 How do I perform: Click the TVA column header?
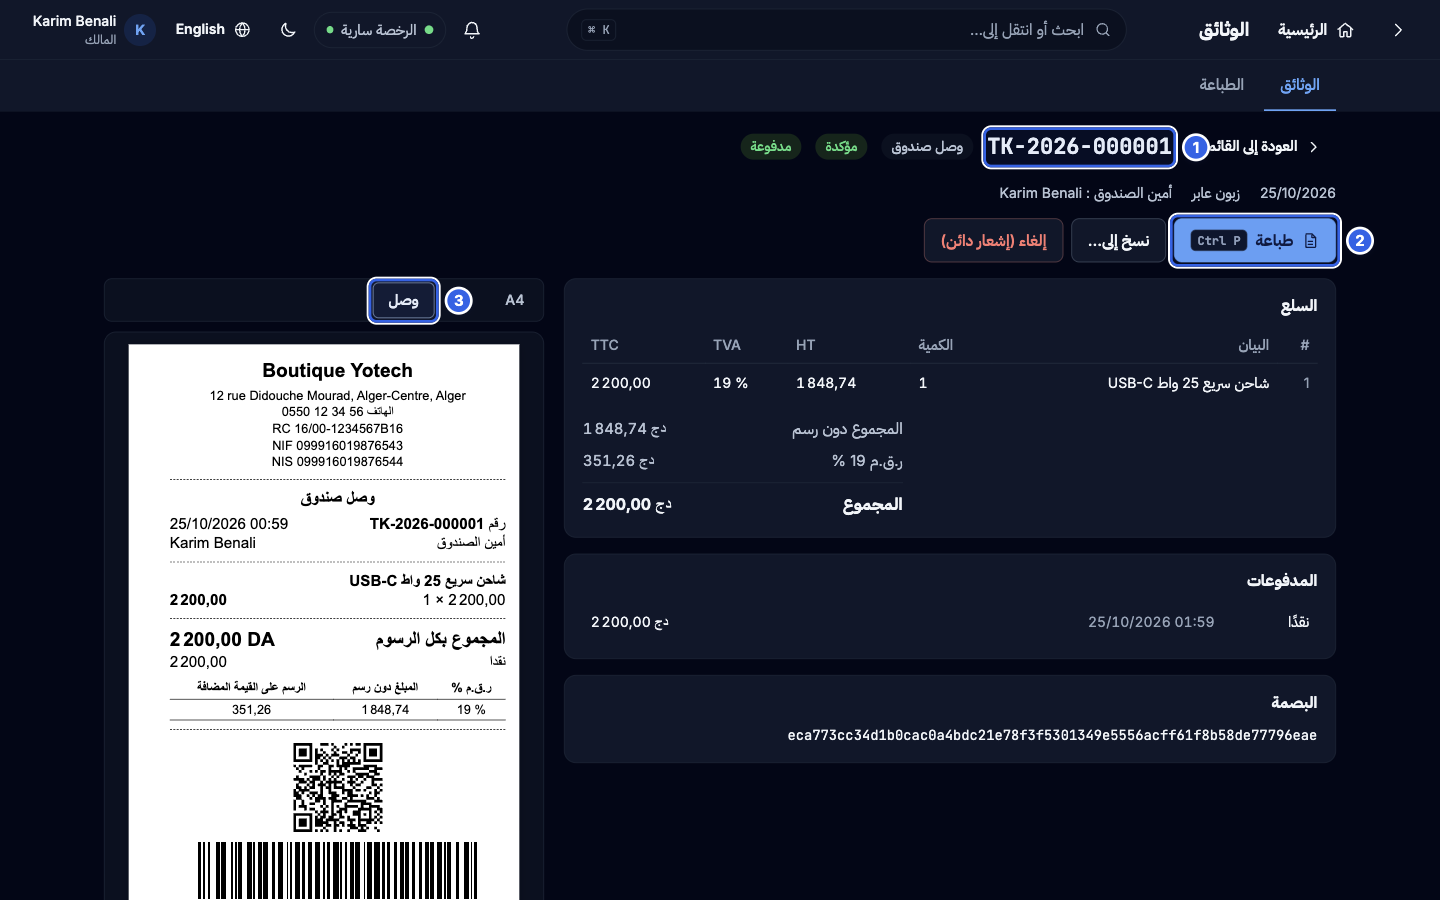[x=727, y=345]
